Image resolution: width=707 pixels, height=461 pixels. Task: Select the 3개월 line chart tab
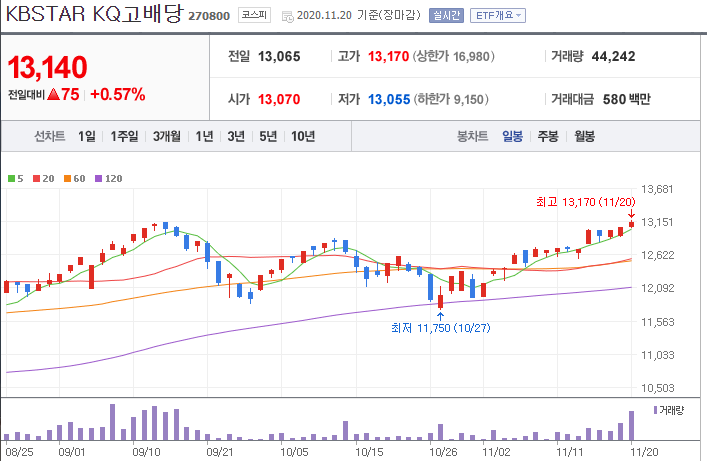point(167,136)
